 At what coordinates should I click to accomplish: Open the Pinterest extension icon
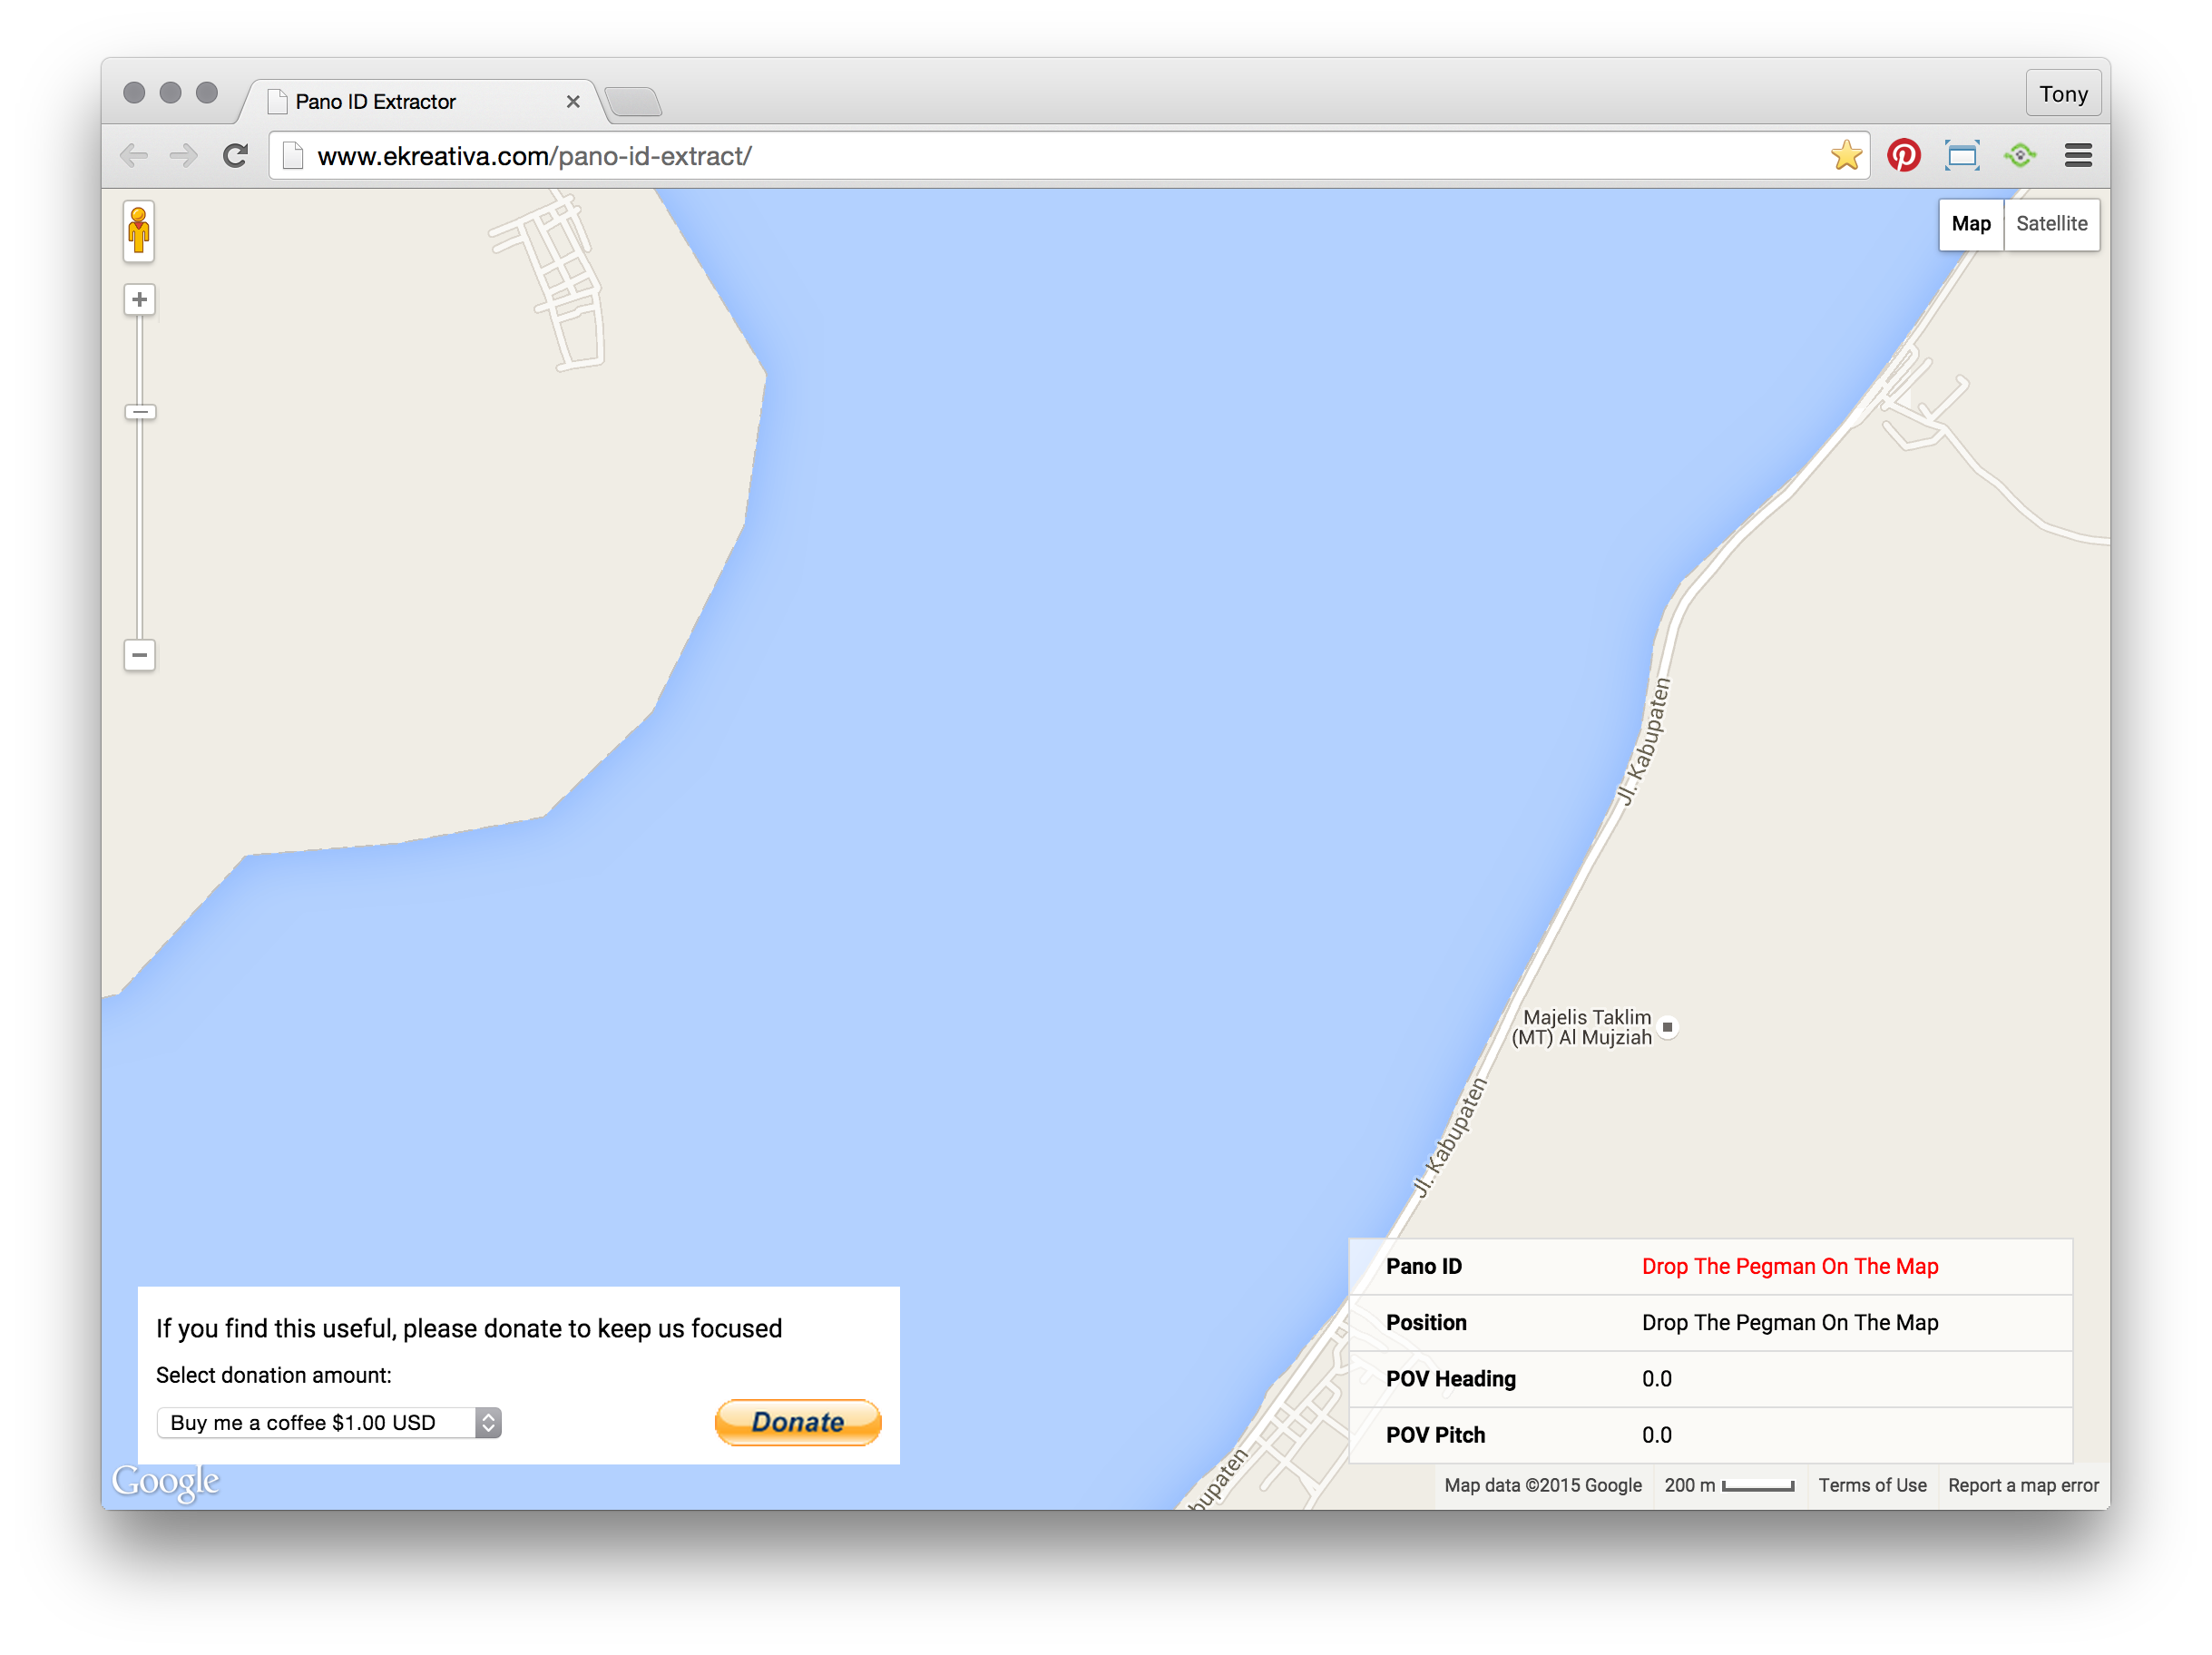[x=1903, y=155]
